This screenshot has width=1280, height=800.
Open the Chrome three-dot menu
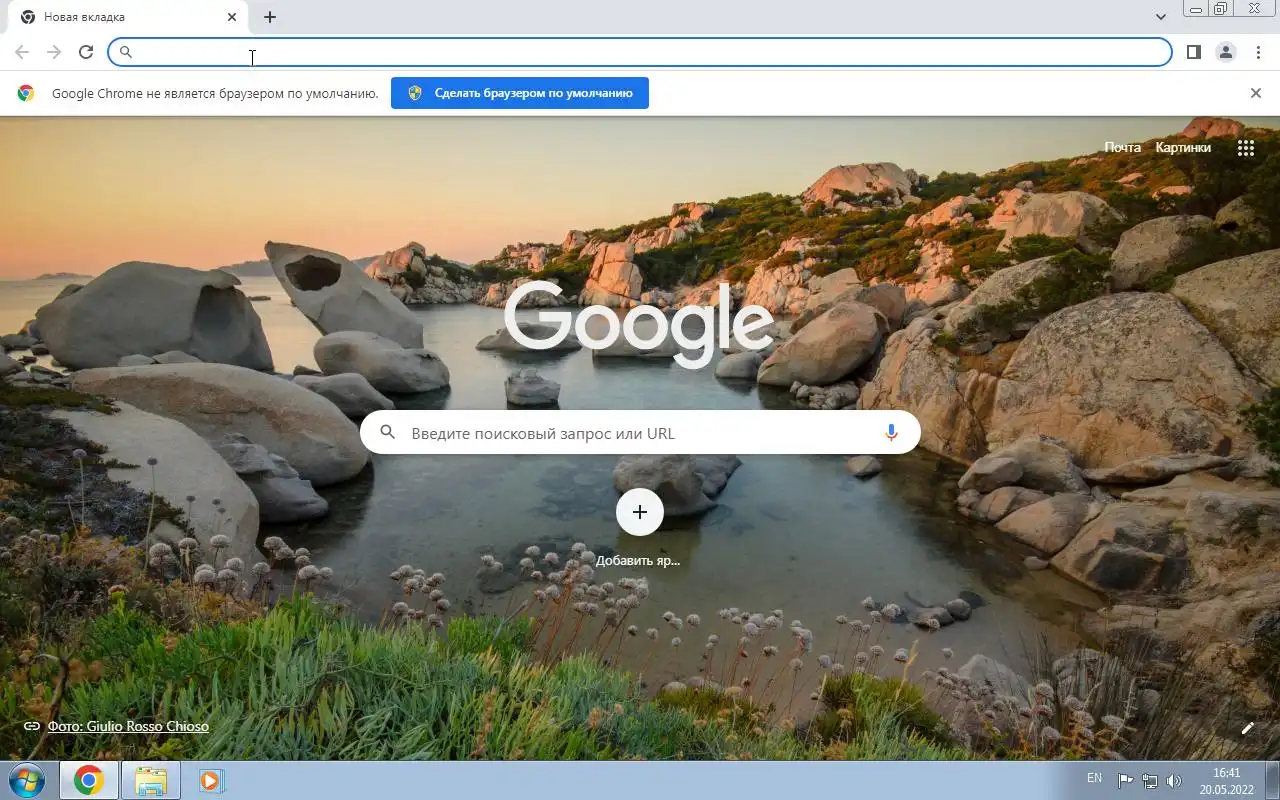click(x=1257, y=52)
